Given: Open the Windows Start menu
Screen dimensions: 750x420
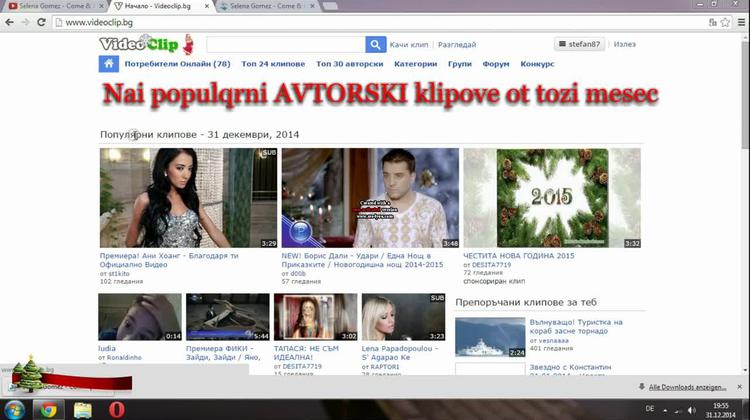Looking at the screenshot, I should 13,409.
